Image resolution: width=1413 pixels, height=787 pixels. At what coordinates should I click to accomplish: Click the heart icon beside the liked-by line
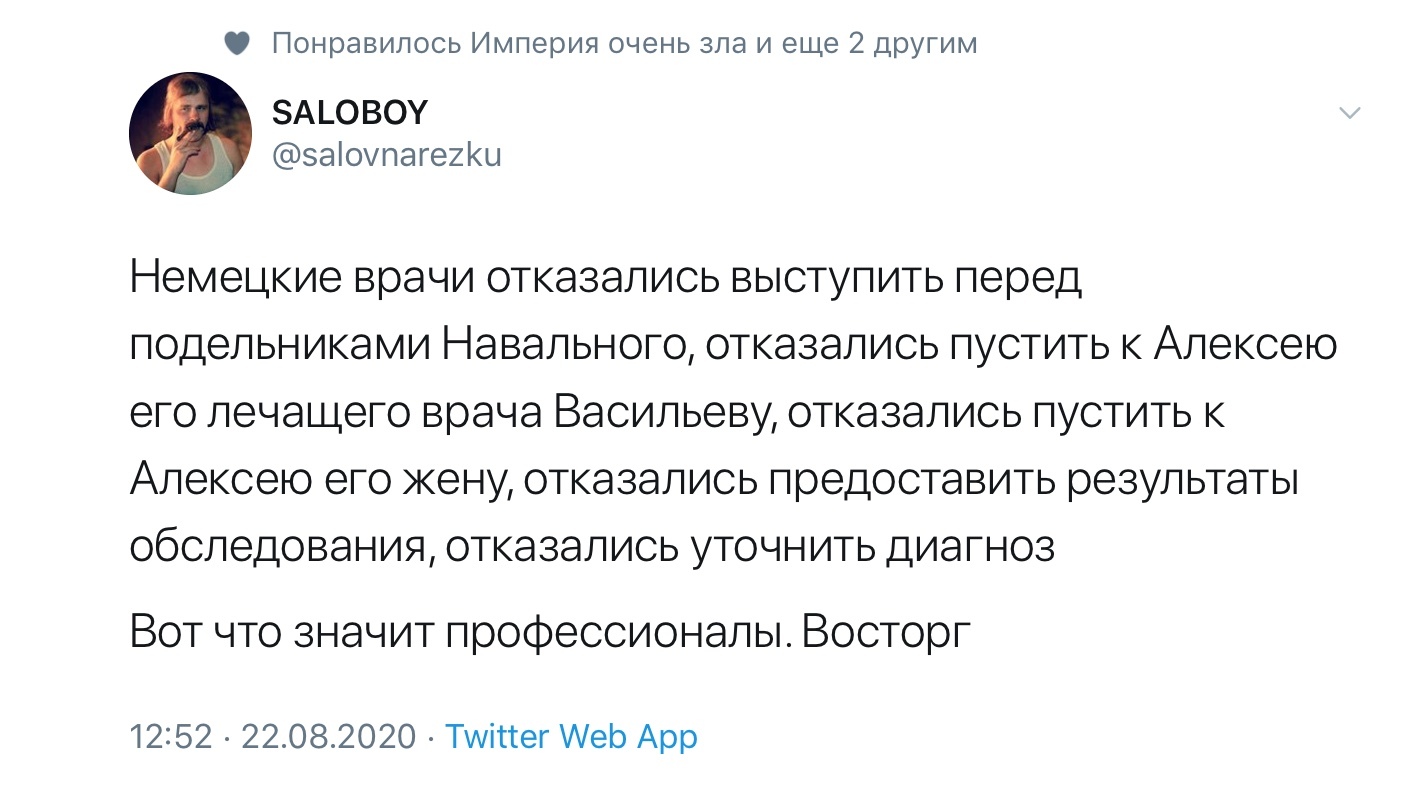coord(237,43)
